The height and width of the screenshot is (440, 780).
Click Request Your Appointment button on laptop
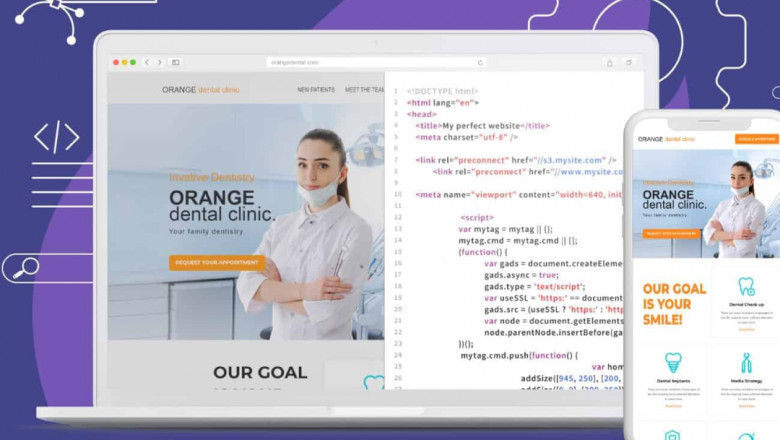(x=217, y=263)
